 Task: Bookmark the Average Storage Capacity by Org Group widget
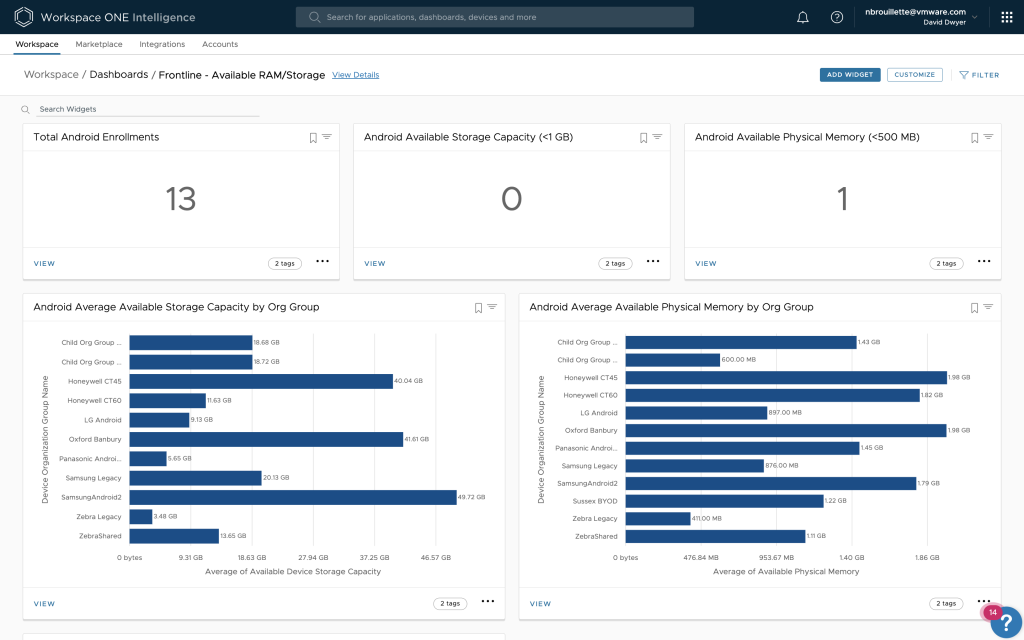click(x=478, y=308)
